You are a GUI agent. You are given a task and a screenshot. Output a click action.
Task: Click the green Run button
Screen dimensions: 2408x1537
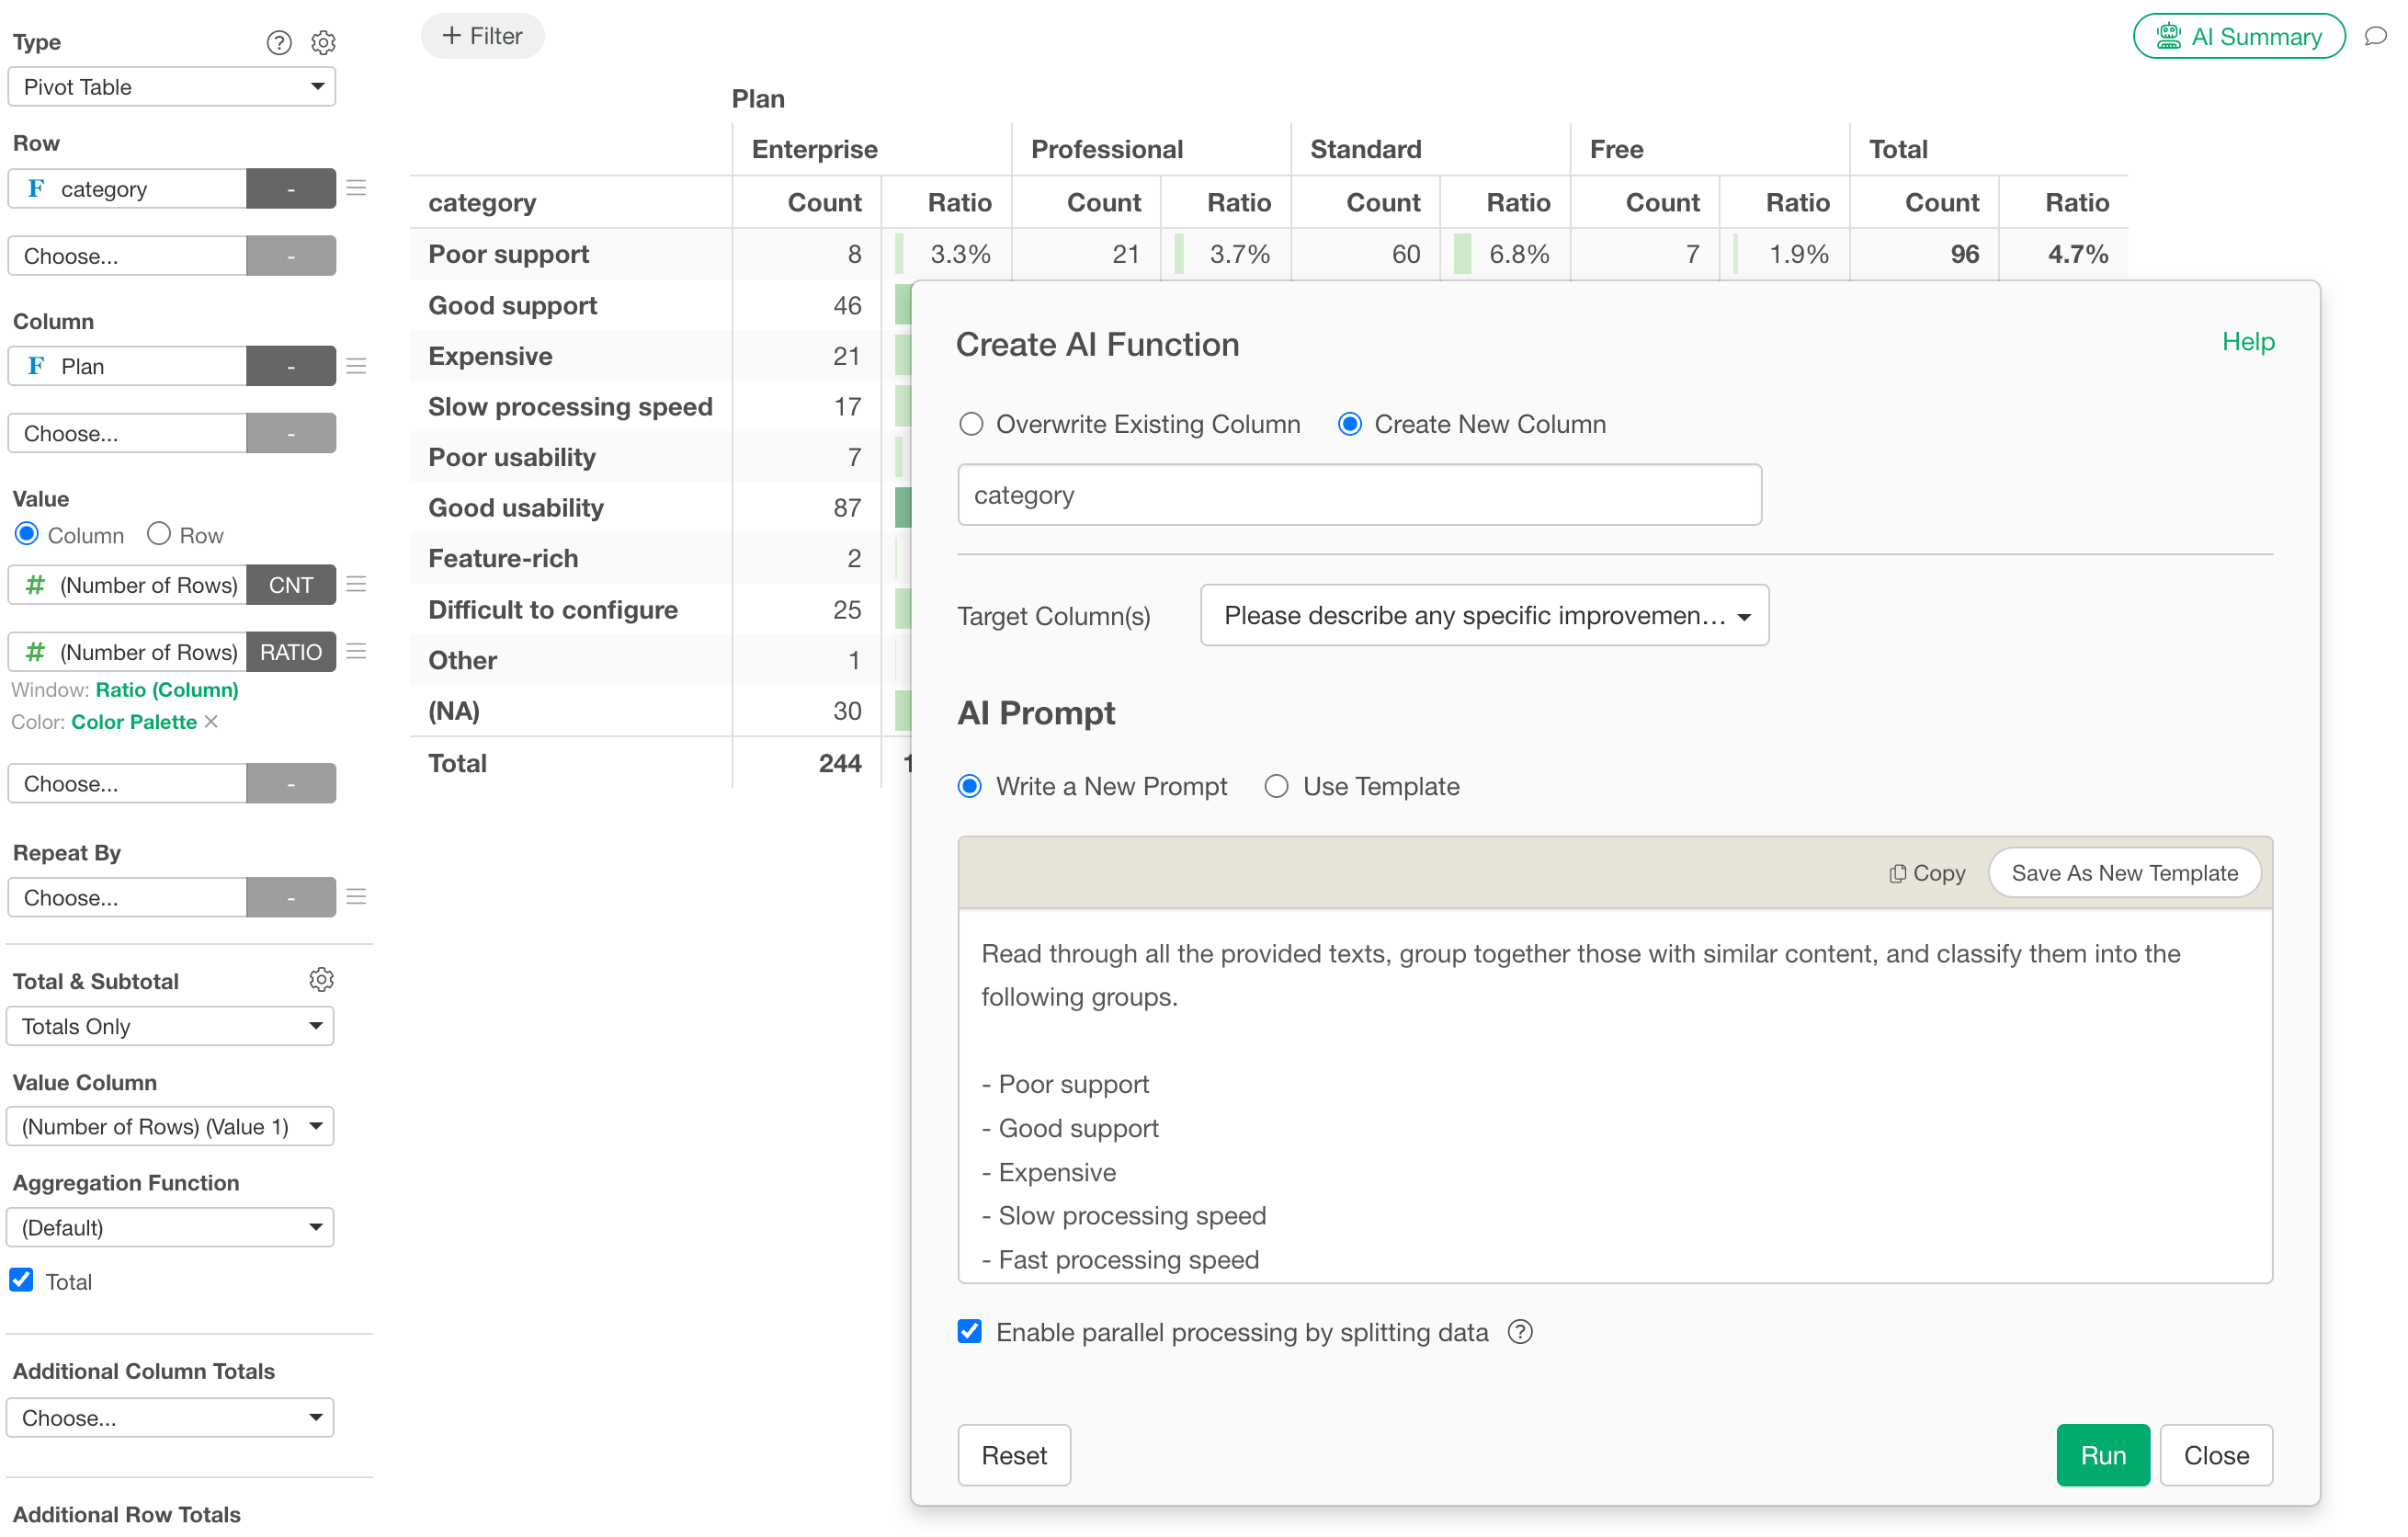(2103, 1455)
